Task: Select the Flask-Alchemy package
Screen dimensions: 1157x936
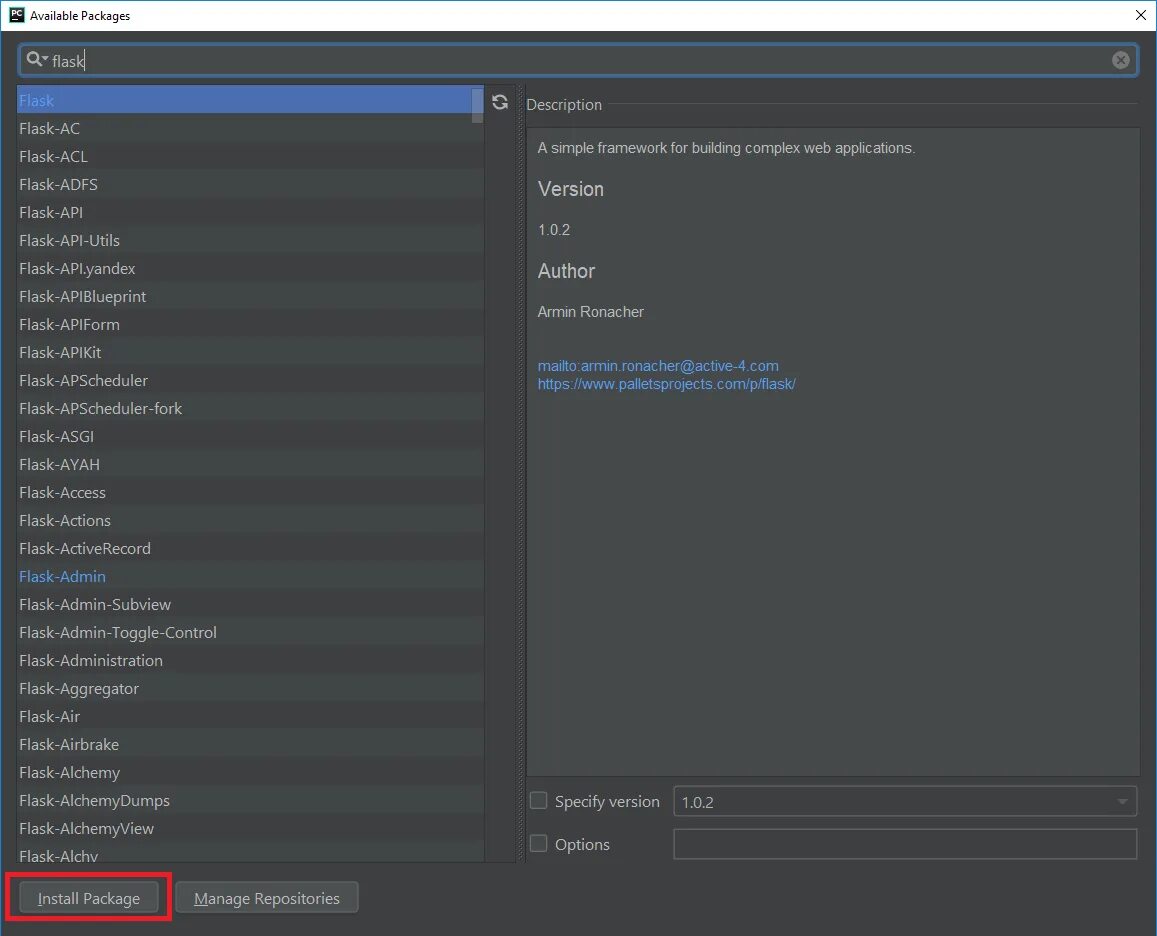Action: click(249, 774)
